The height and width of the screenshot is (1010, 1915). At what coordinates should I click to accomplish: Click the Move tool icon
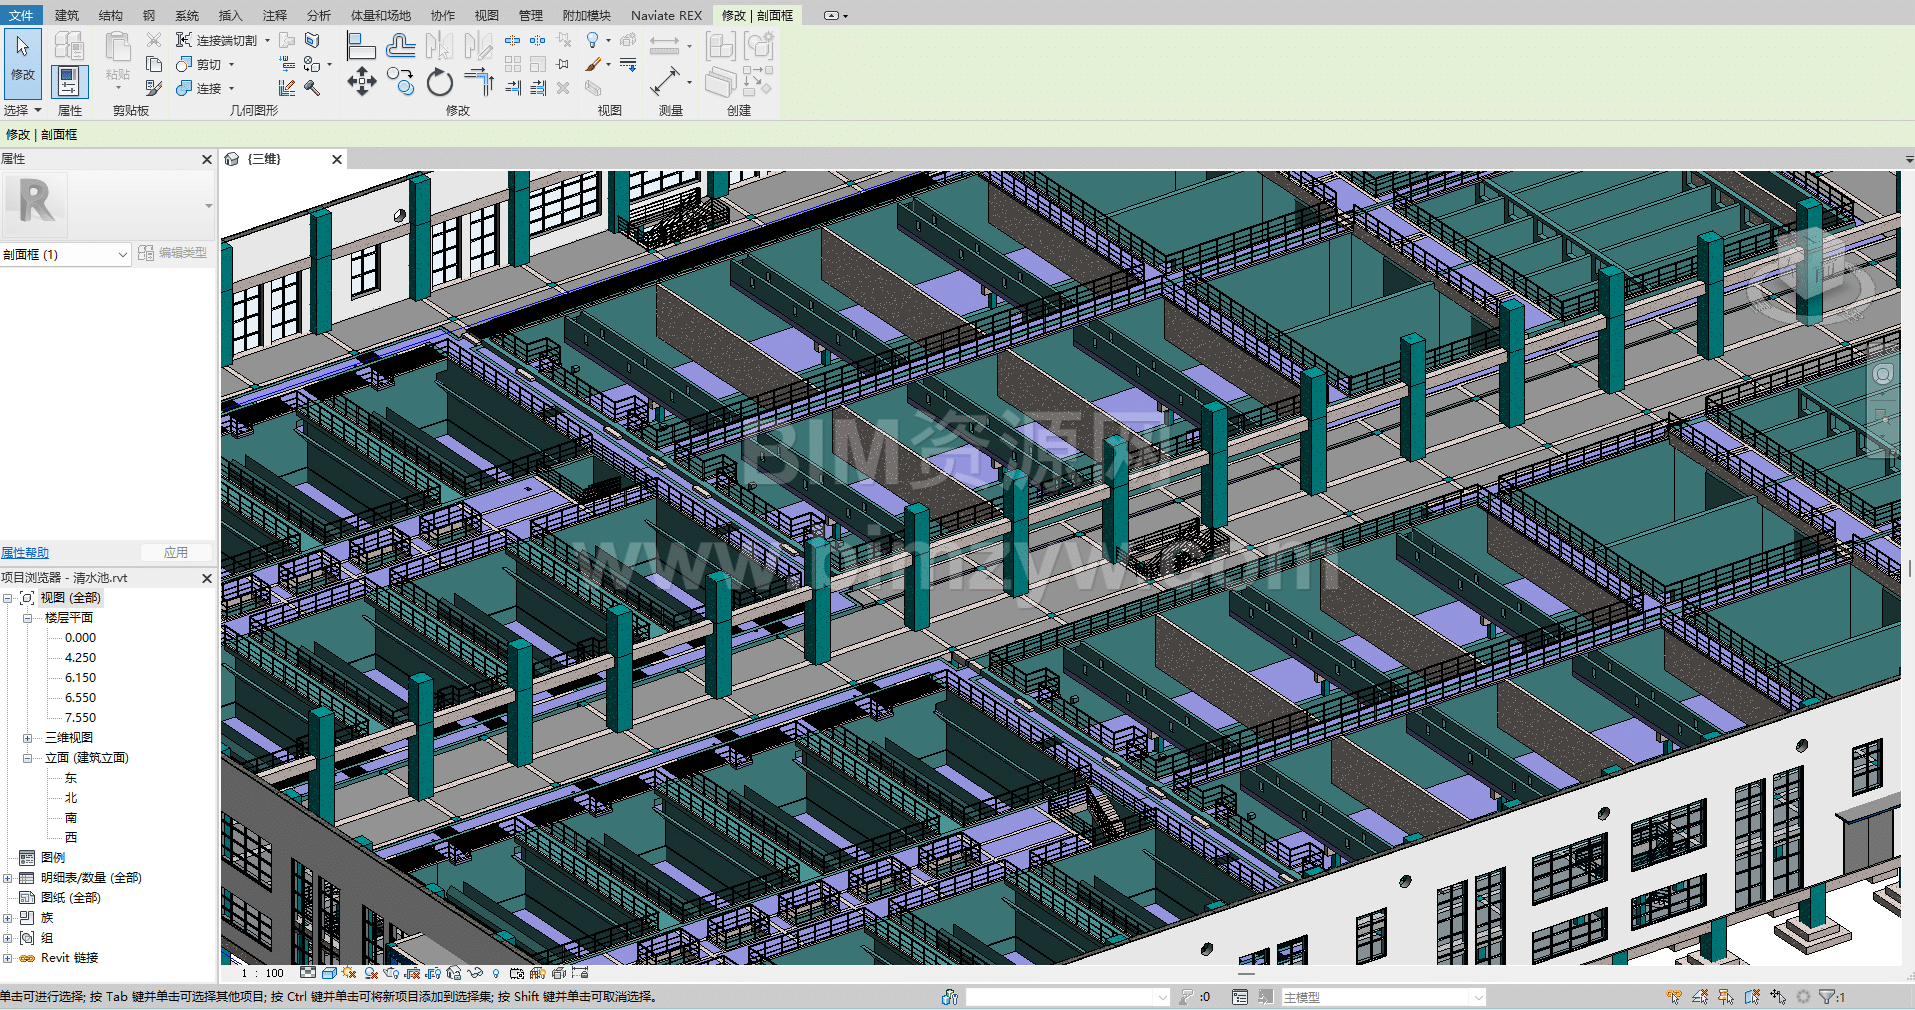pyautogui.click(x=361, y=82)
